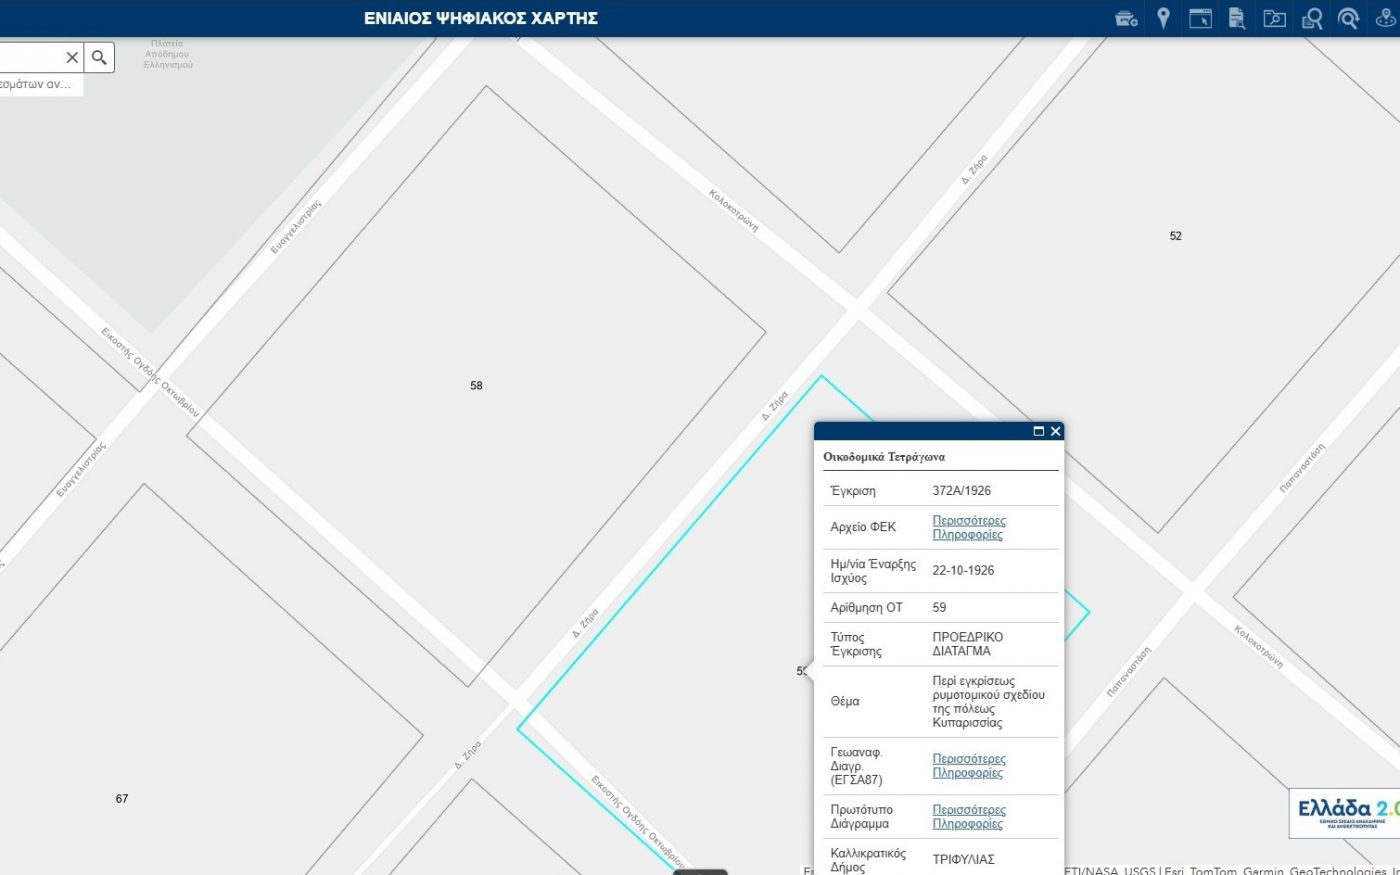Click the Ημ/νία Έναρξης Ισχύος row label
The height and width of the screenshot is (875, 1400).
(873, 571)
